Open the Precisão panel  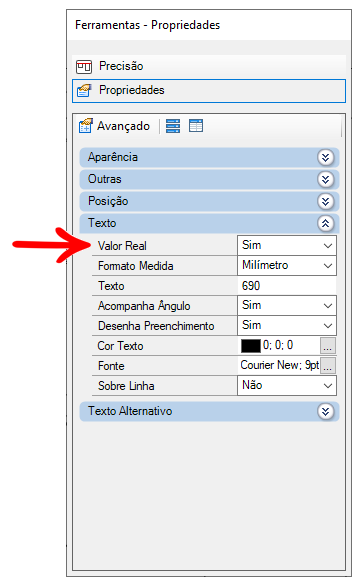[x=209, y=67]
